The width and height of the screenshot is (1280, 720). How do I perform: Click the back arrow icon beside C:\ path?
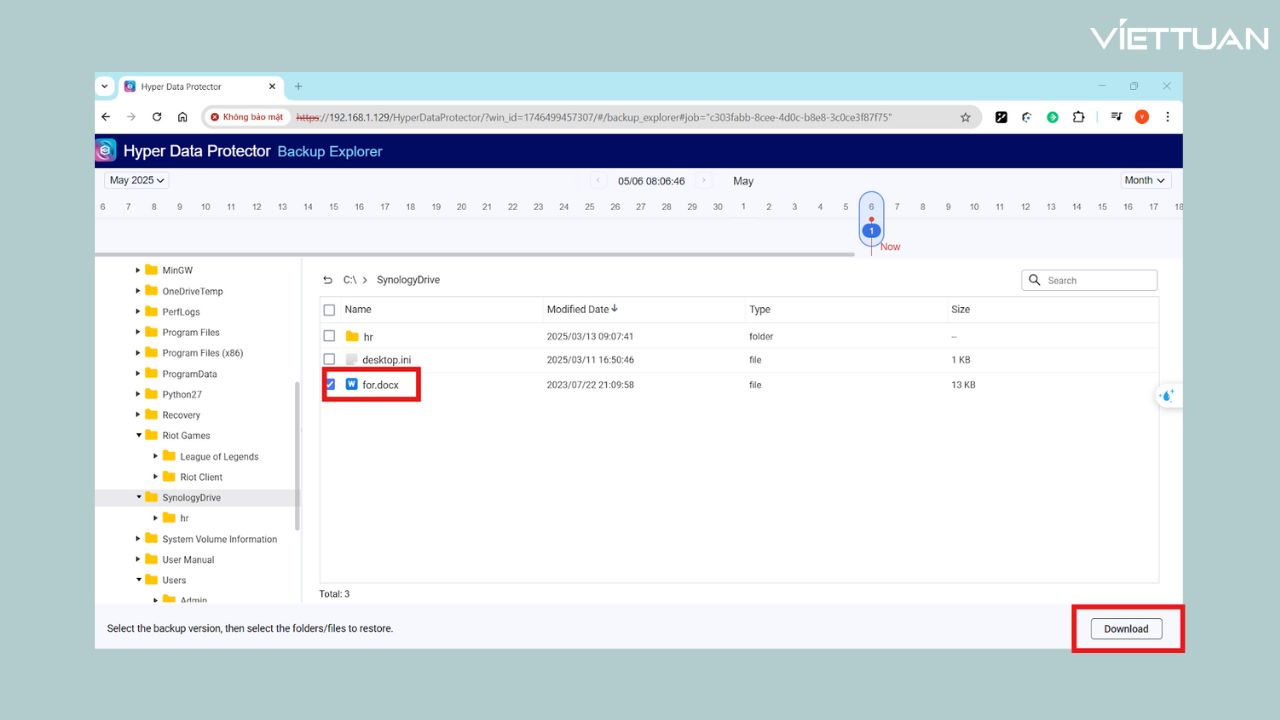coord(328,280)
